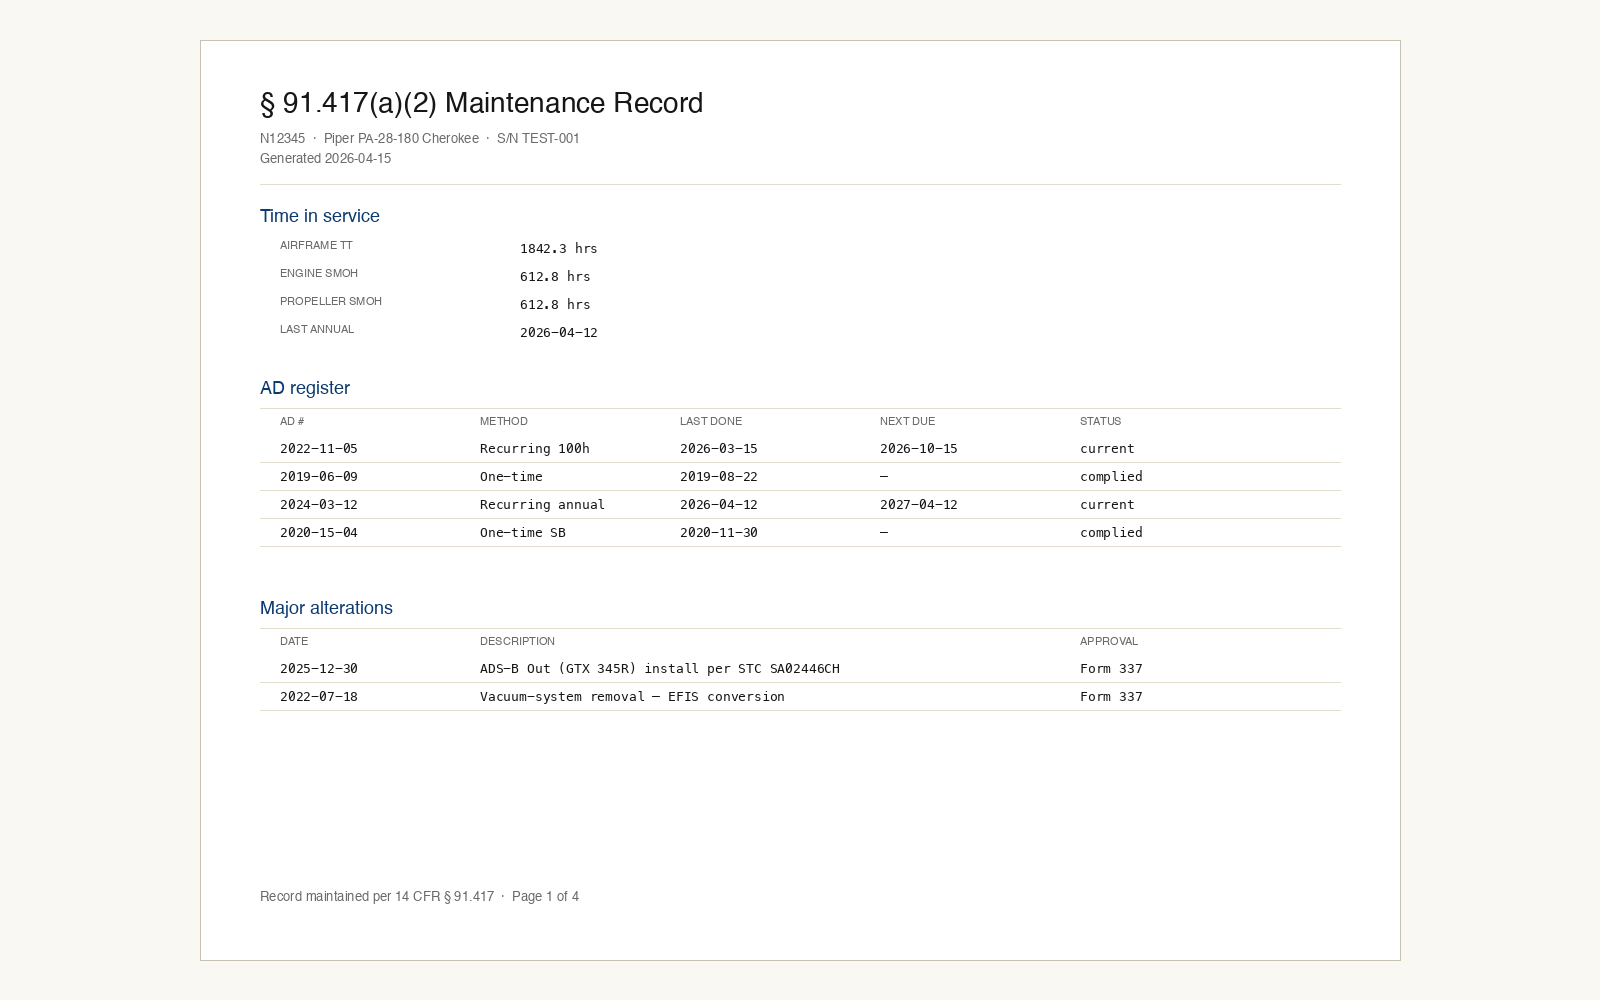Click the One-time method for AD 2019-06-09
The height and width of the screenshot is (1000, 1600).
click(x=511, y=476)
